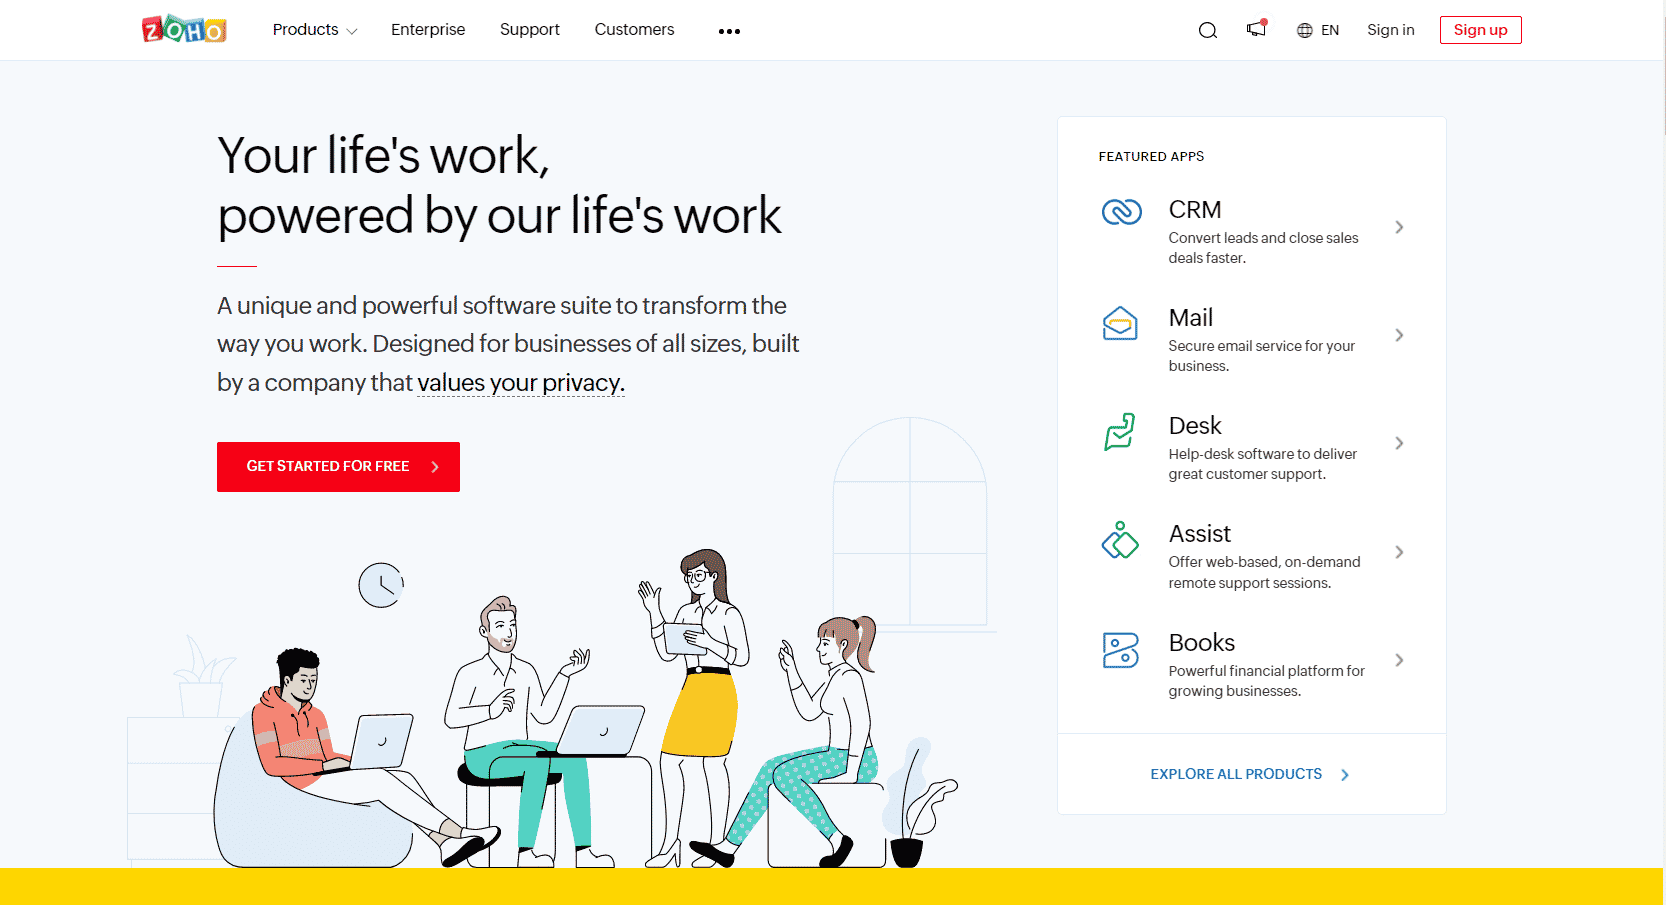
Task: Click the Featured Apps heading
Action: pyautogui.click(x=1151, y=157)
